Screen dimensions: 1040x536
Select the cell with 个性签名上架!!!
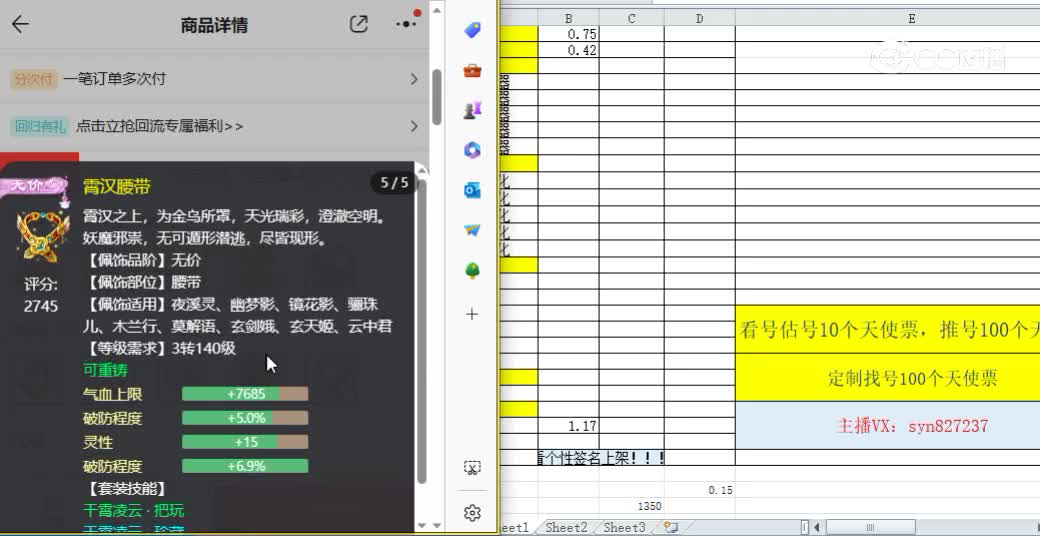[601, 457]
